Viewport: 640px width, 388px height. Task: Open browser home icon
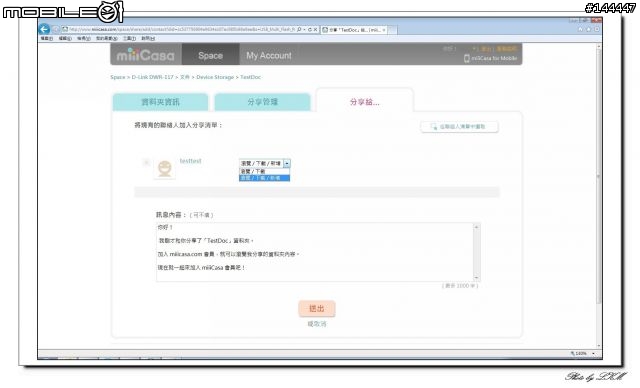[580, 29]
